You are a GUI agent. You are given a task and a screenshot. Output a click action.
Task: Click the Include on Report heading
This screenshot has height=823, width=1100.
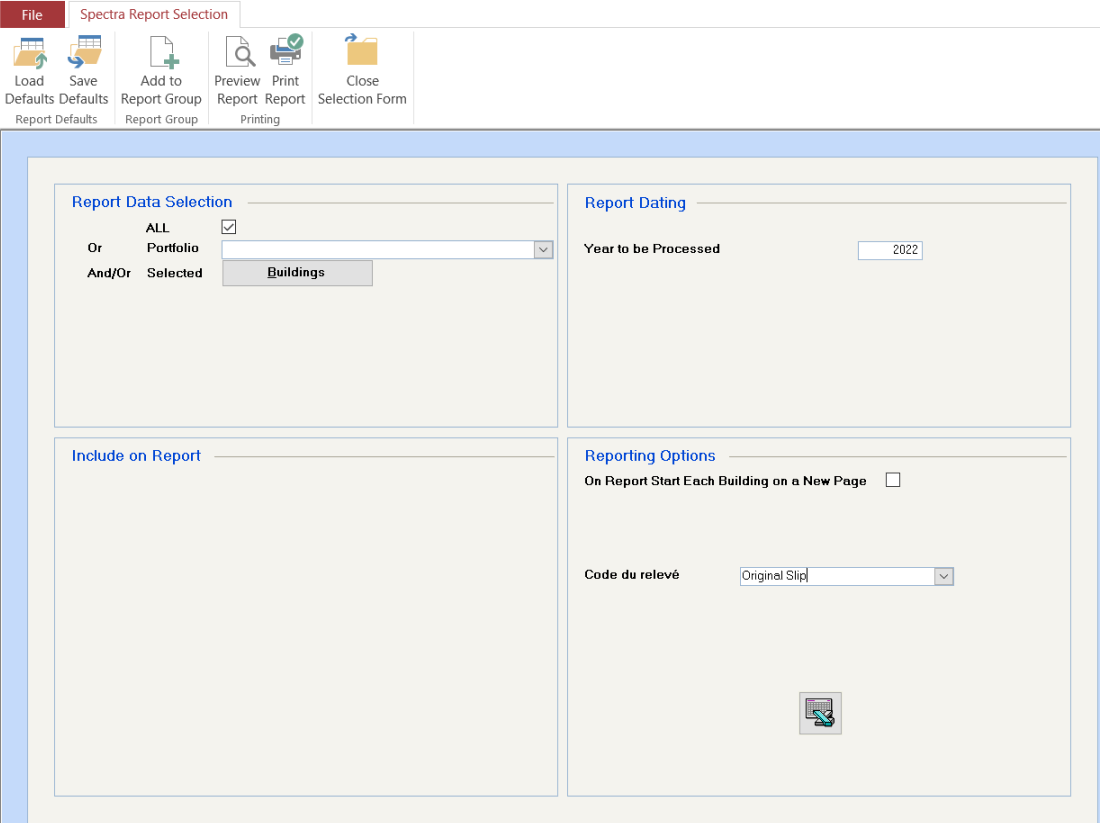pos(136,456)
